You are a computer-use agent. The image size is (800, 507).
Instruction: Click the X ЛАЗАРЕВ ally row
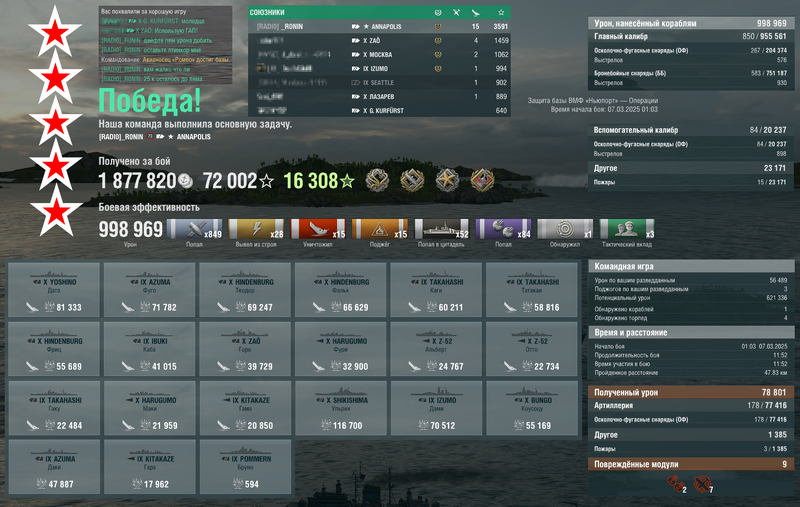coord(379,96)
